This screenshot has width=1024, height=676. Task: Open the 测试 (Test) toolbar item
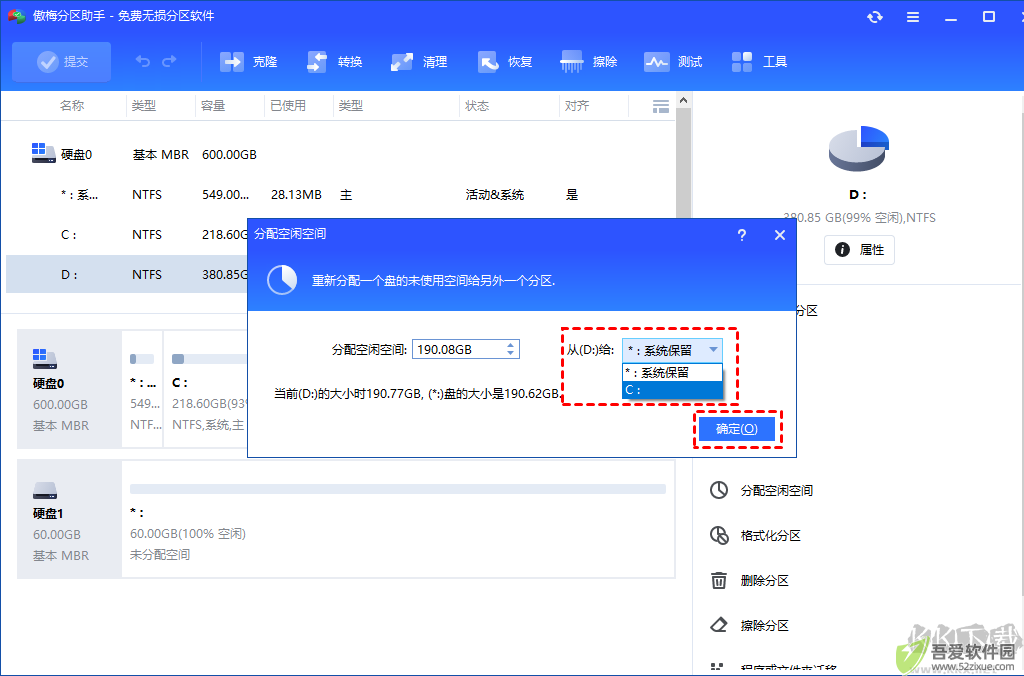[x=673, y=61]
